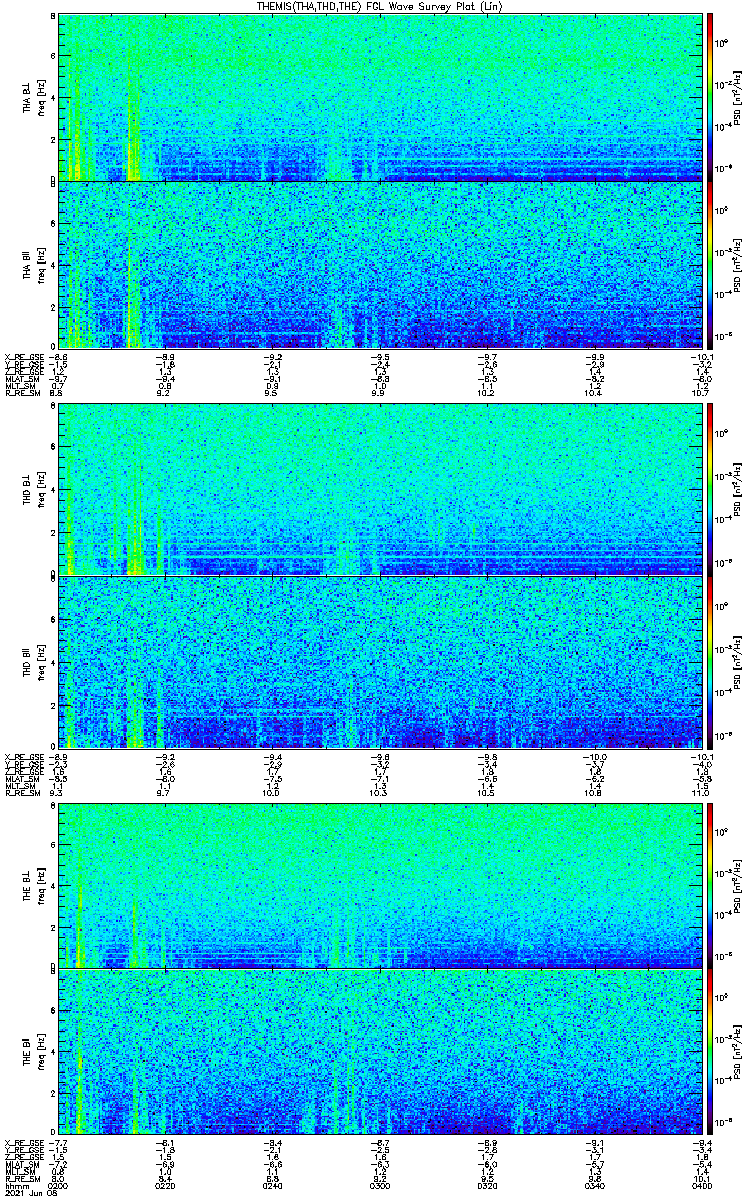Screen dimensions: 750x1200
Task: Click the color bar beside THA B-perpendicular panel
Action: pos(710,97)
